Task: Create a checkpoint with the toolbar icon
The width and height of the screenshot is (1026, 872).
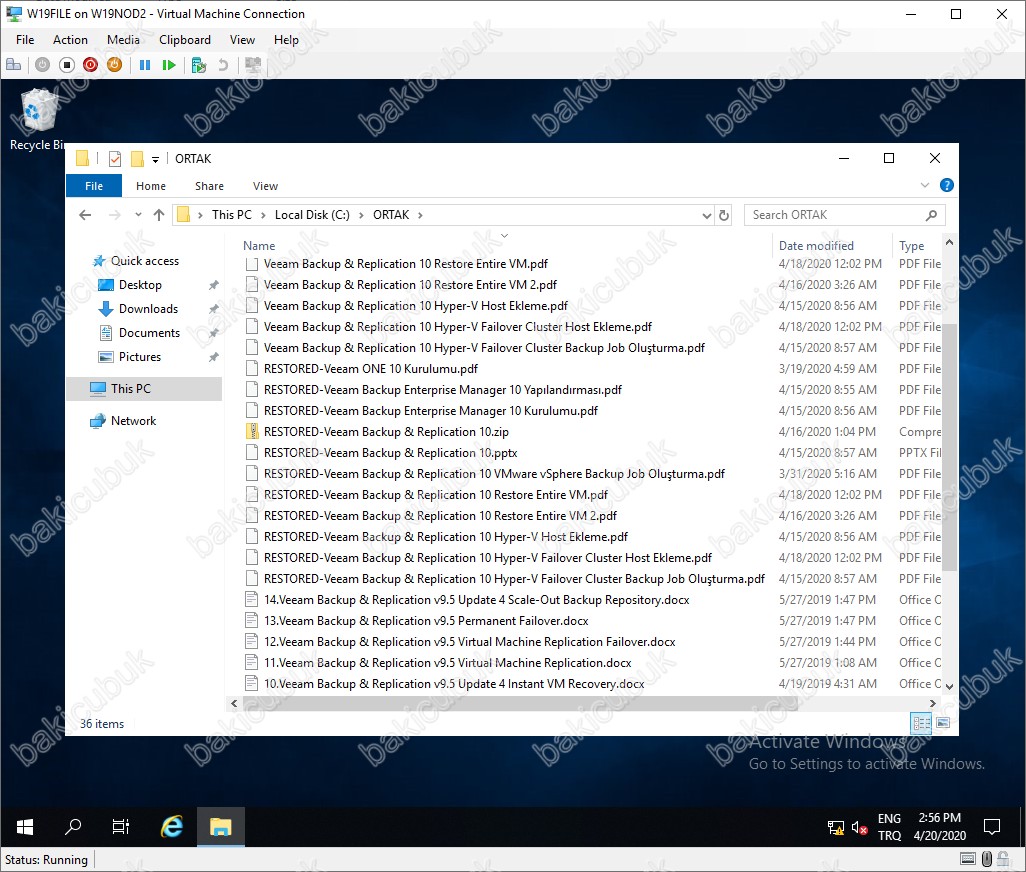Action: pos(199,65)
